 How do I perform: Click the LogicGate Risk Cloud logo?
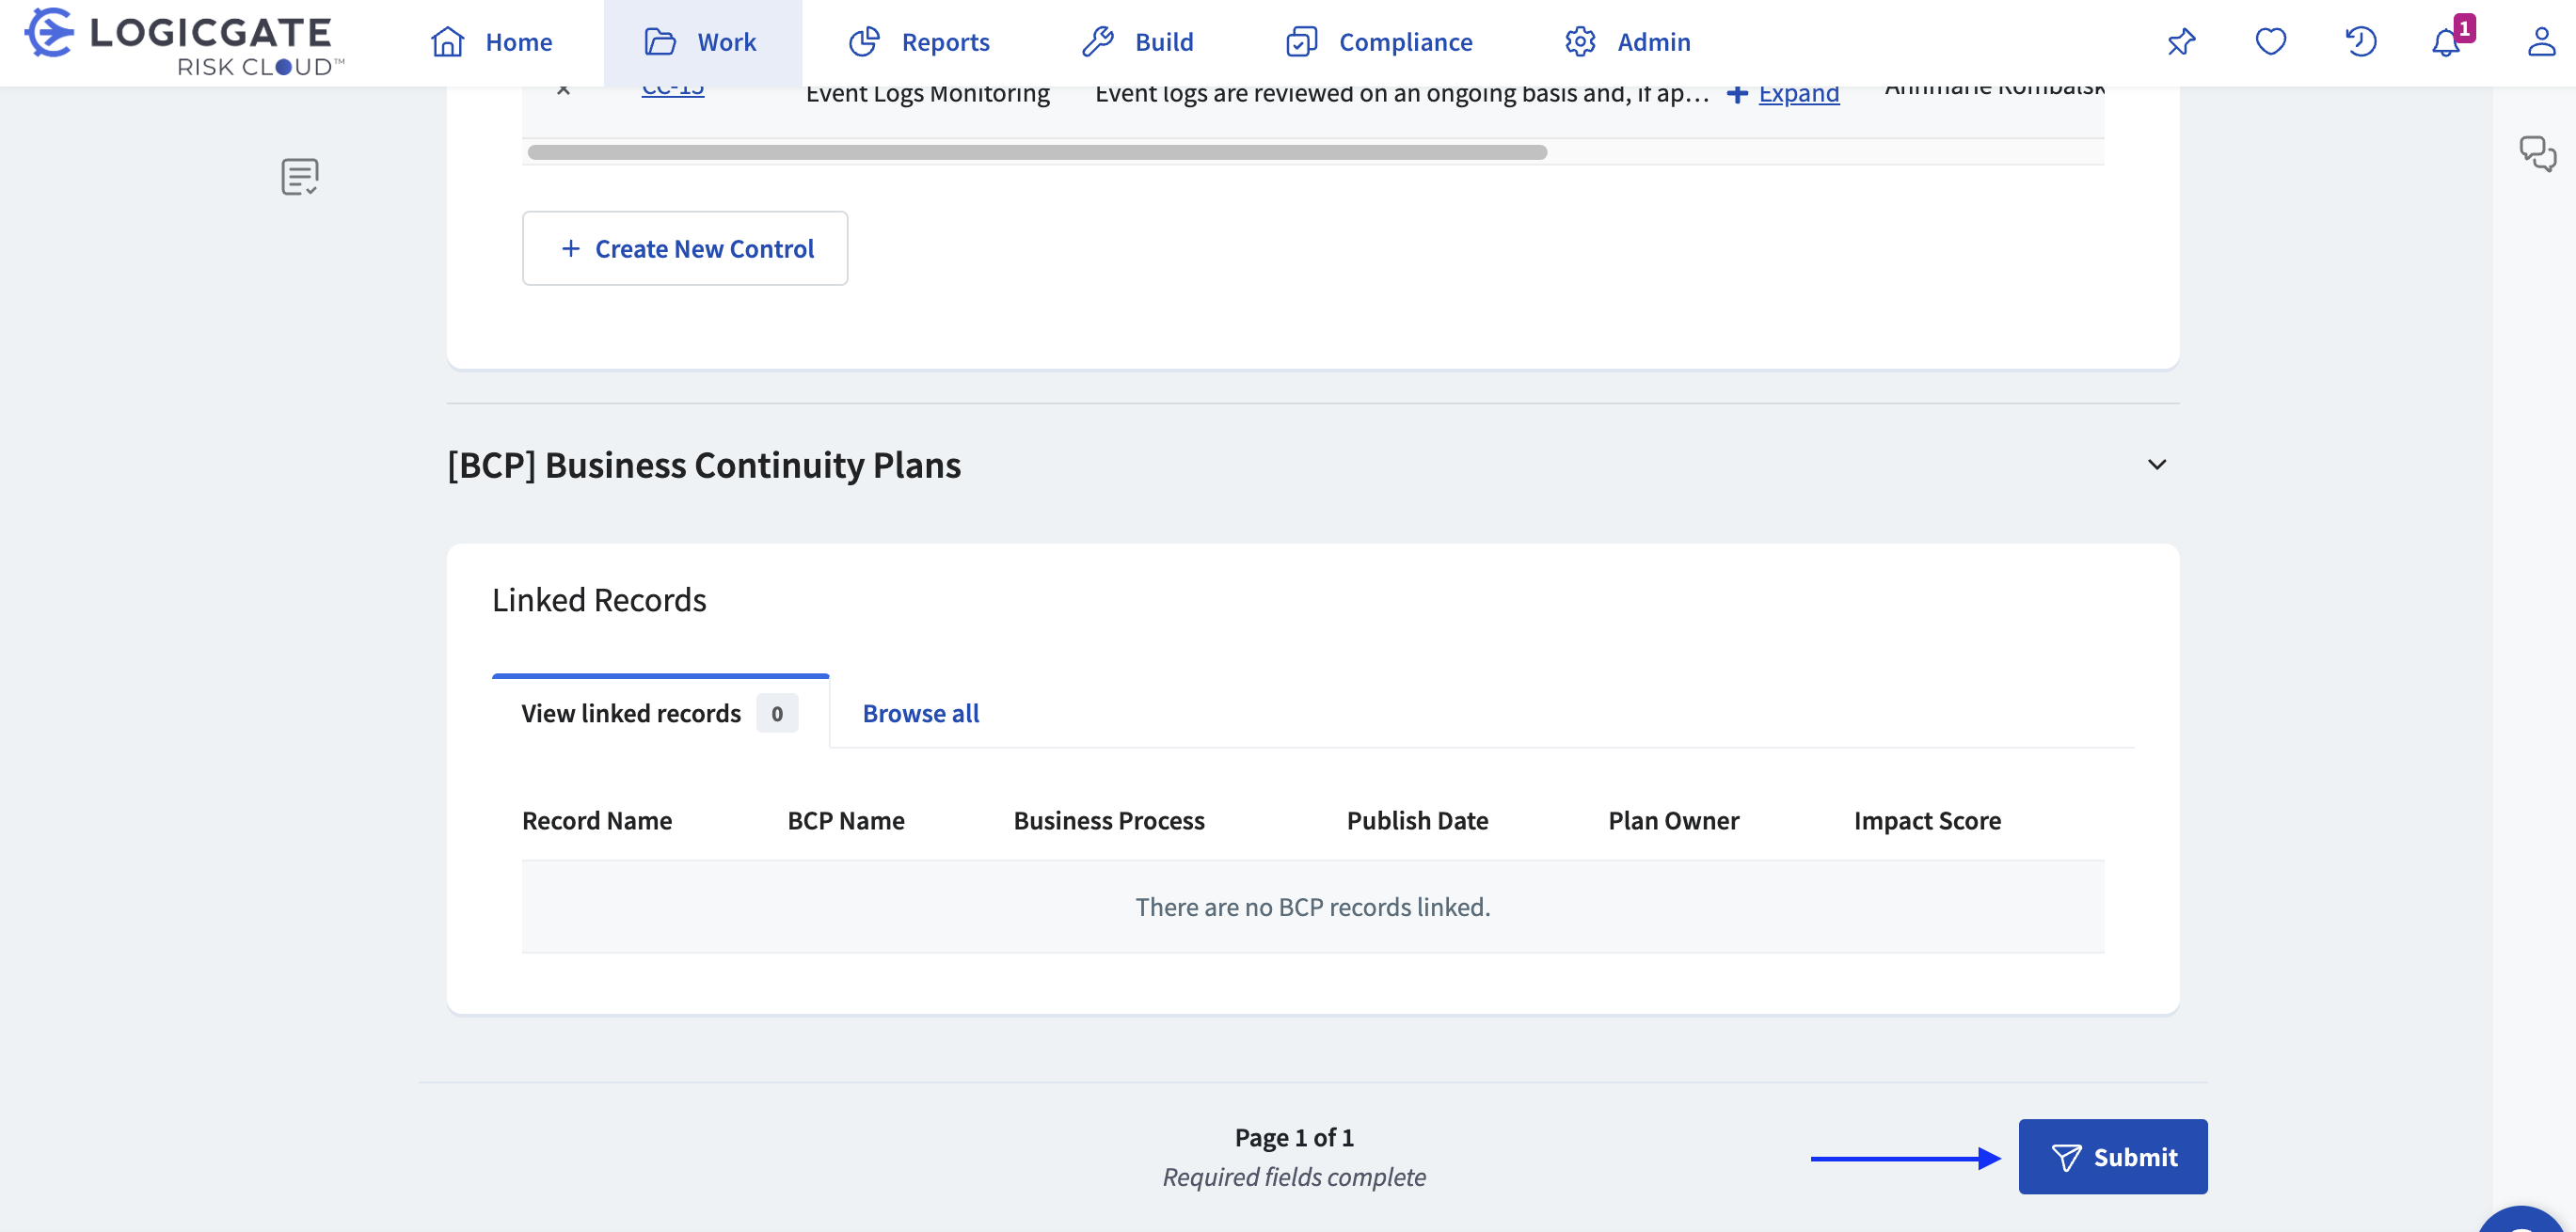pyautogui.click(x=186, y=42)
